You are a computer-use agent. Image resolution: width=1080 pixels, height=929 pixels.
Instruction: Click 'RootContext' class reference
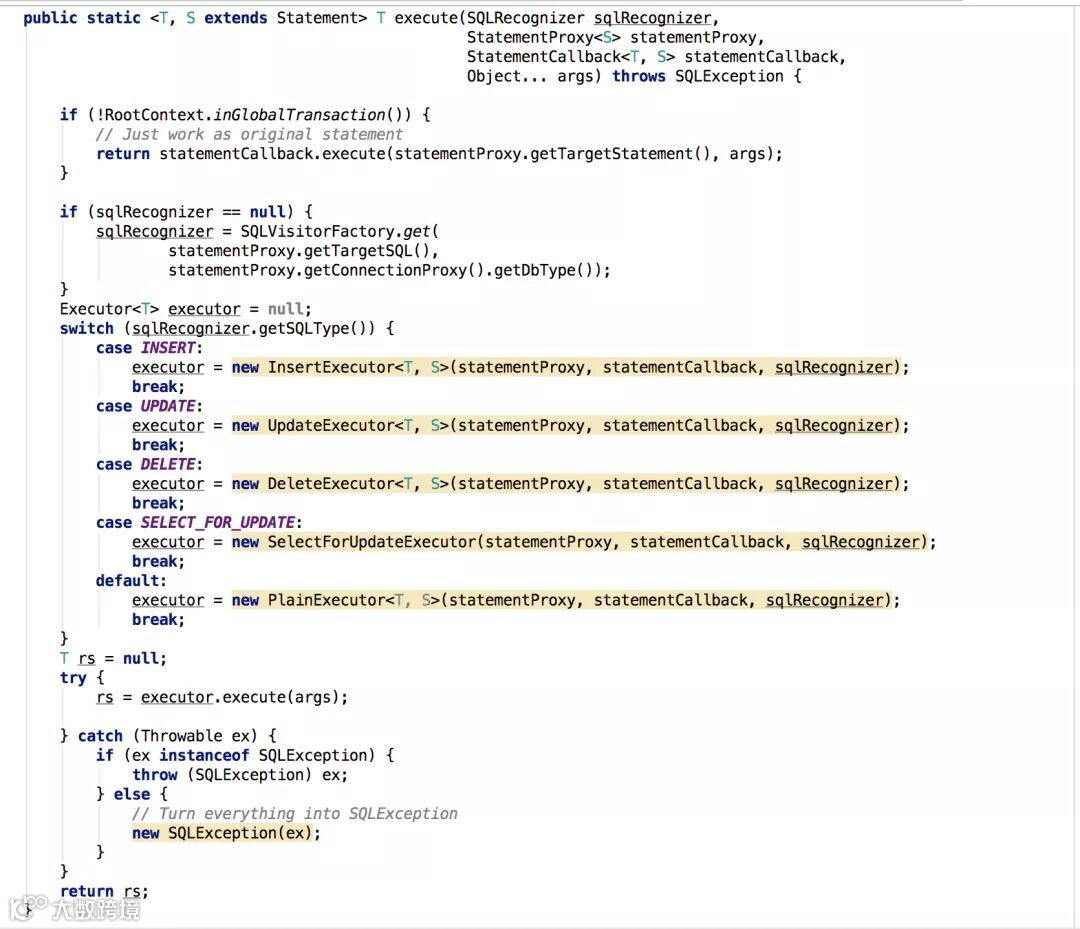click(156, 114)
